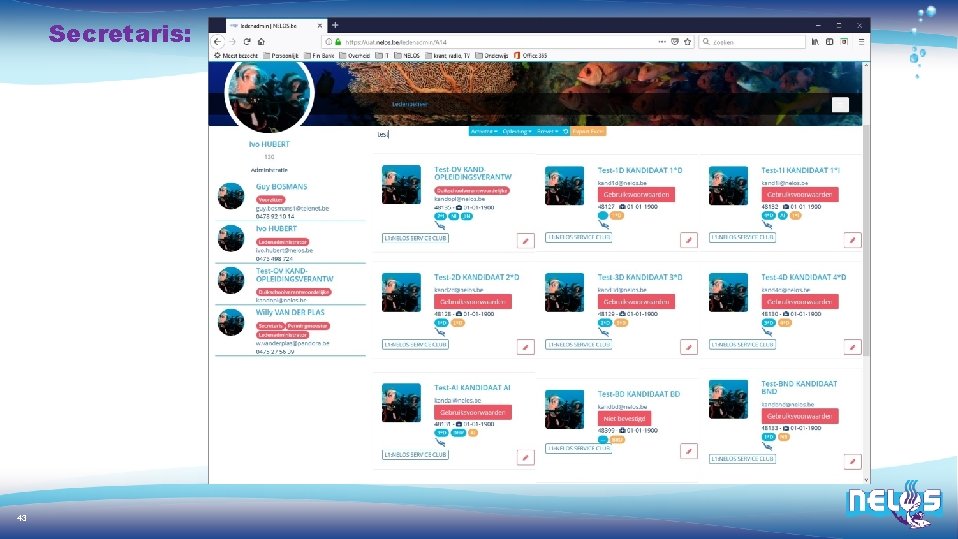
Task: Click the pencil icon on Test-AI KANDIDAAT card
Action: pos(525,457)
